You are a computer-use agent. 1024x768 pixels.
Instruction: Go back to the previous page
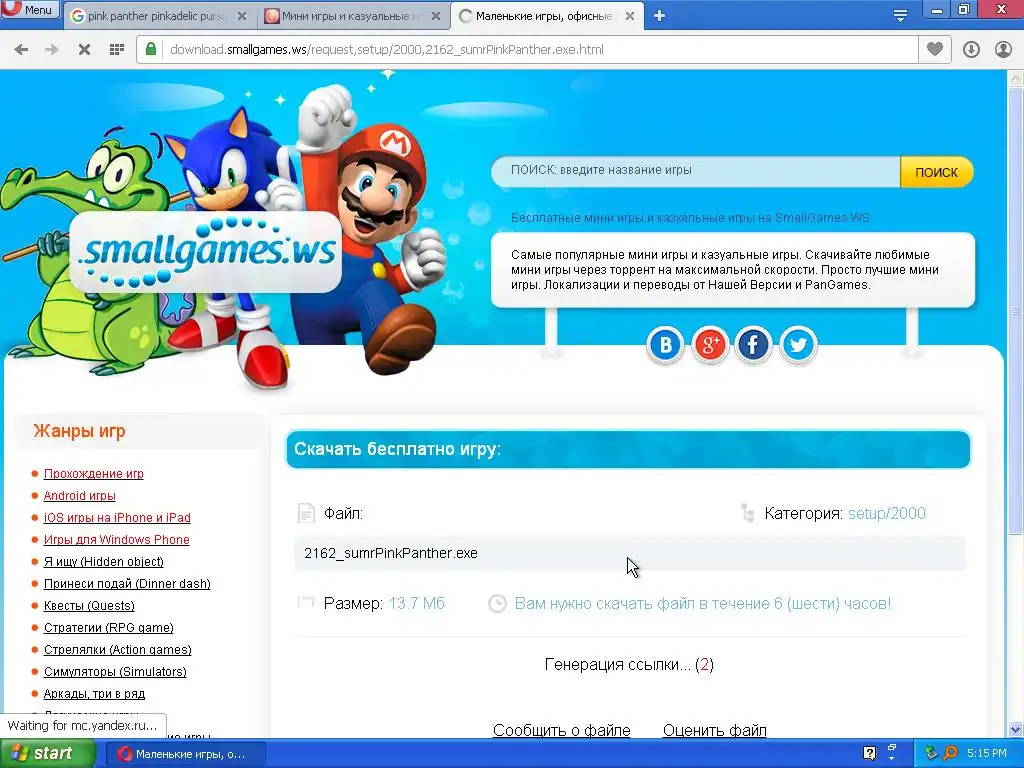pos(21,50)
